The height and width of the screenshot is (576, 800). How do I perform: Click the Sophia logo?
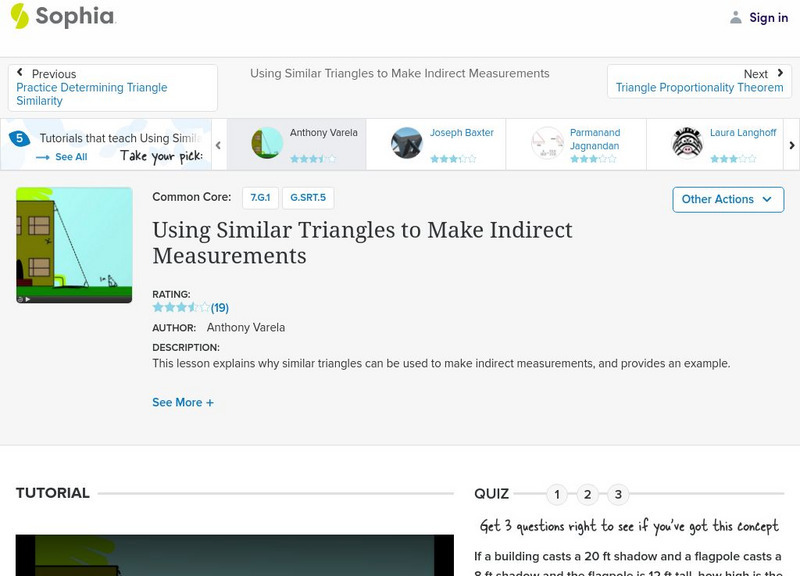click(x=62, y=17)
